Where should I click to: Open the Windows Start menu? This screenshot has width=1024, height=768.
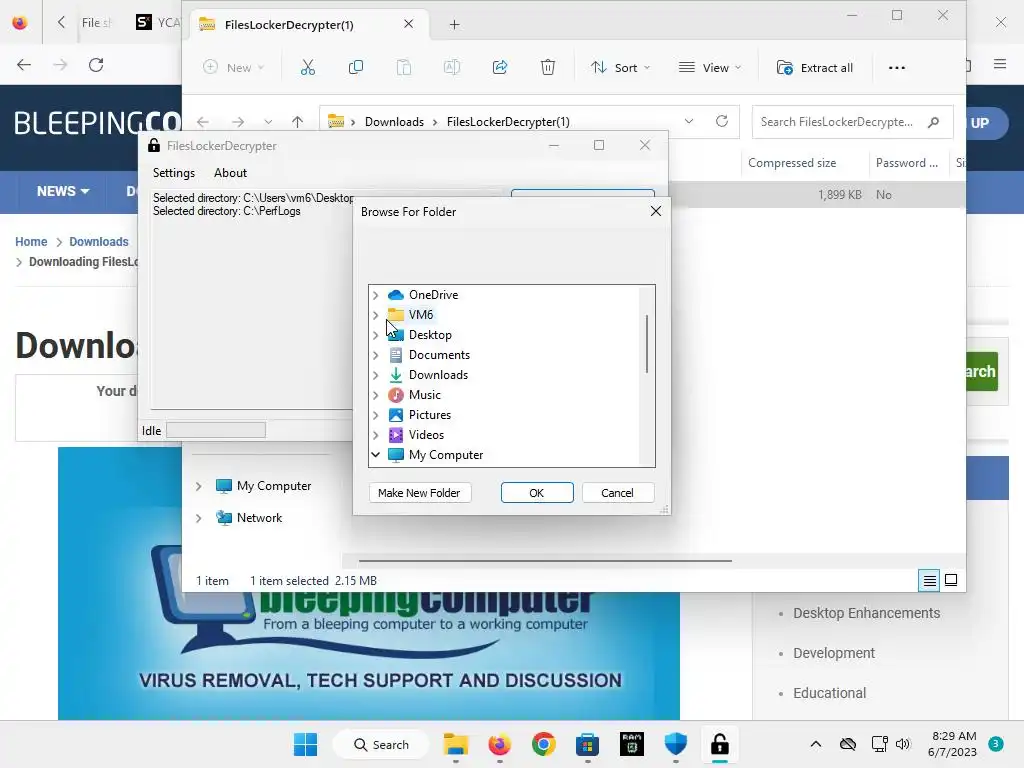tap(306, 744)
